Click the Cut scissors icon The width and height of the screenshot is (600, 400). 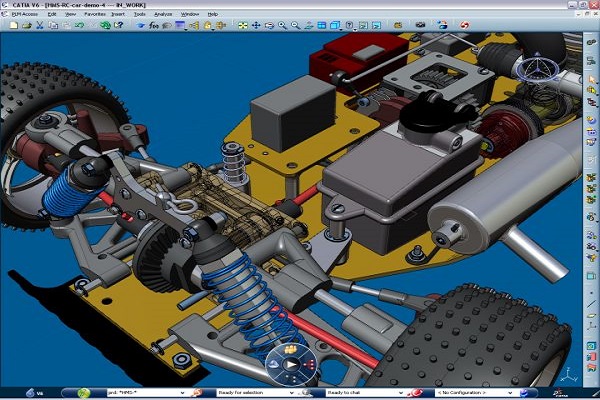pos(39,25)
